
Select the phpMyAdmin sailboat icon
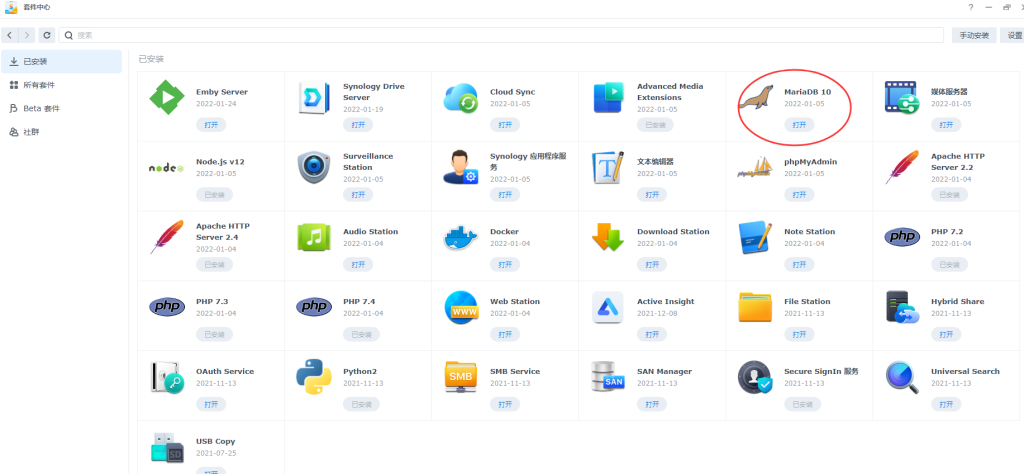[756, 168]
